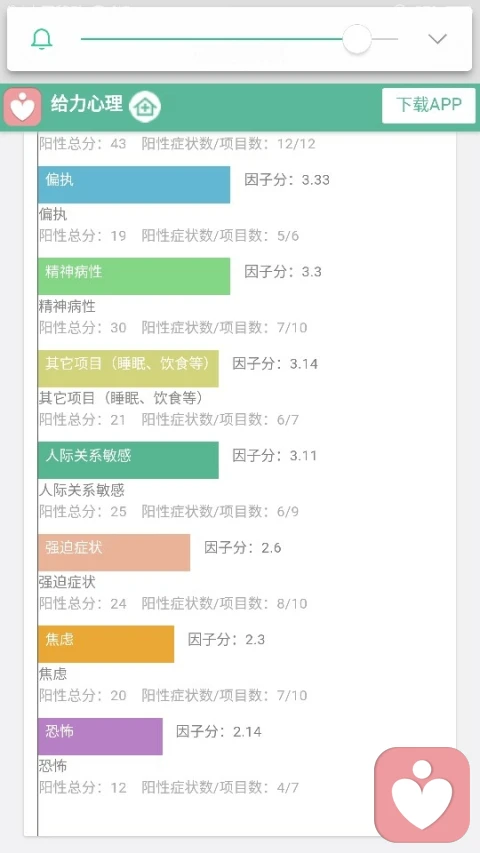
Task: Click the teal 人际关系敏感 bar
Action: pyautogui.click(x=128, y=460)
